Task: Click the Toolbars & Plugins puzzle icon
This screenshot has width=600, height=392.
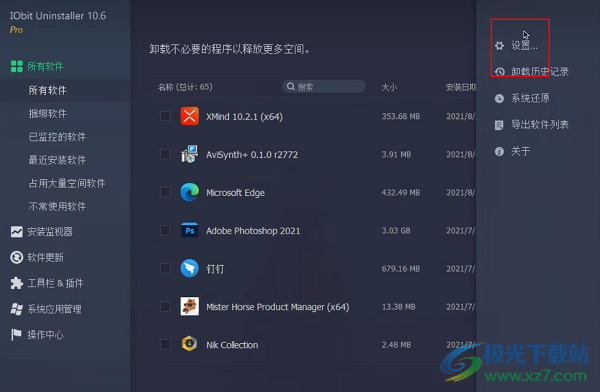Action: click(16, 283)
